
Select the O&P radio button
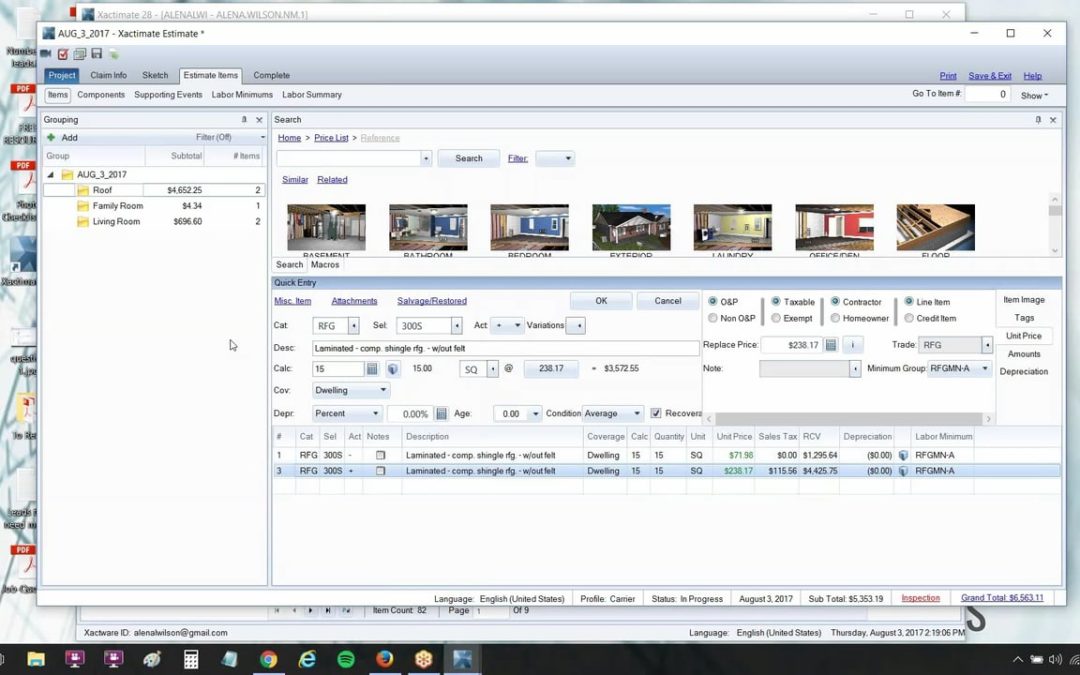point(713,302)
